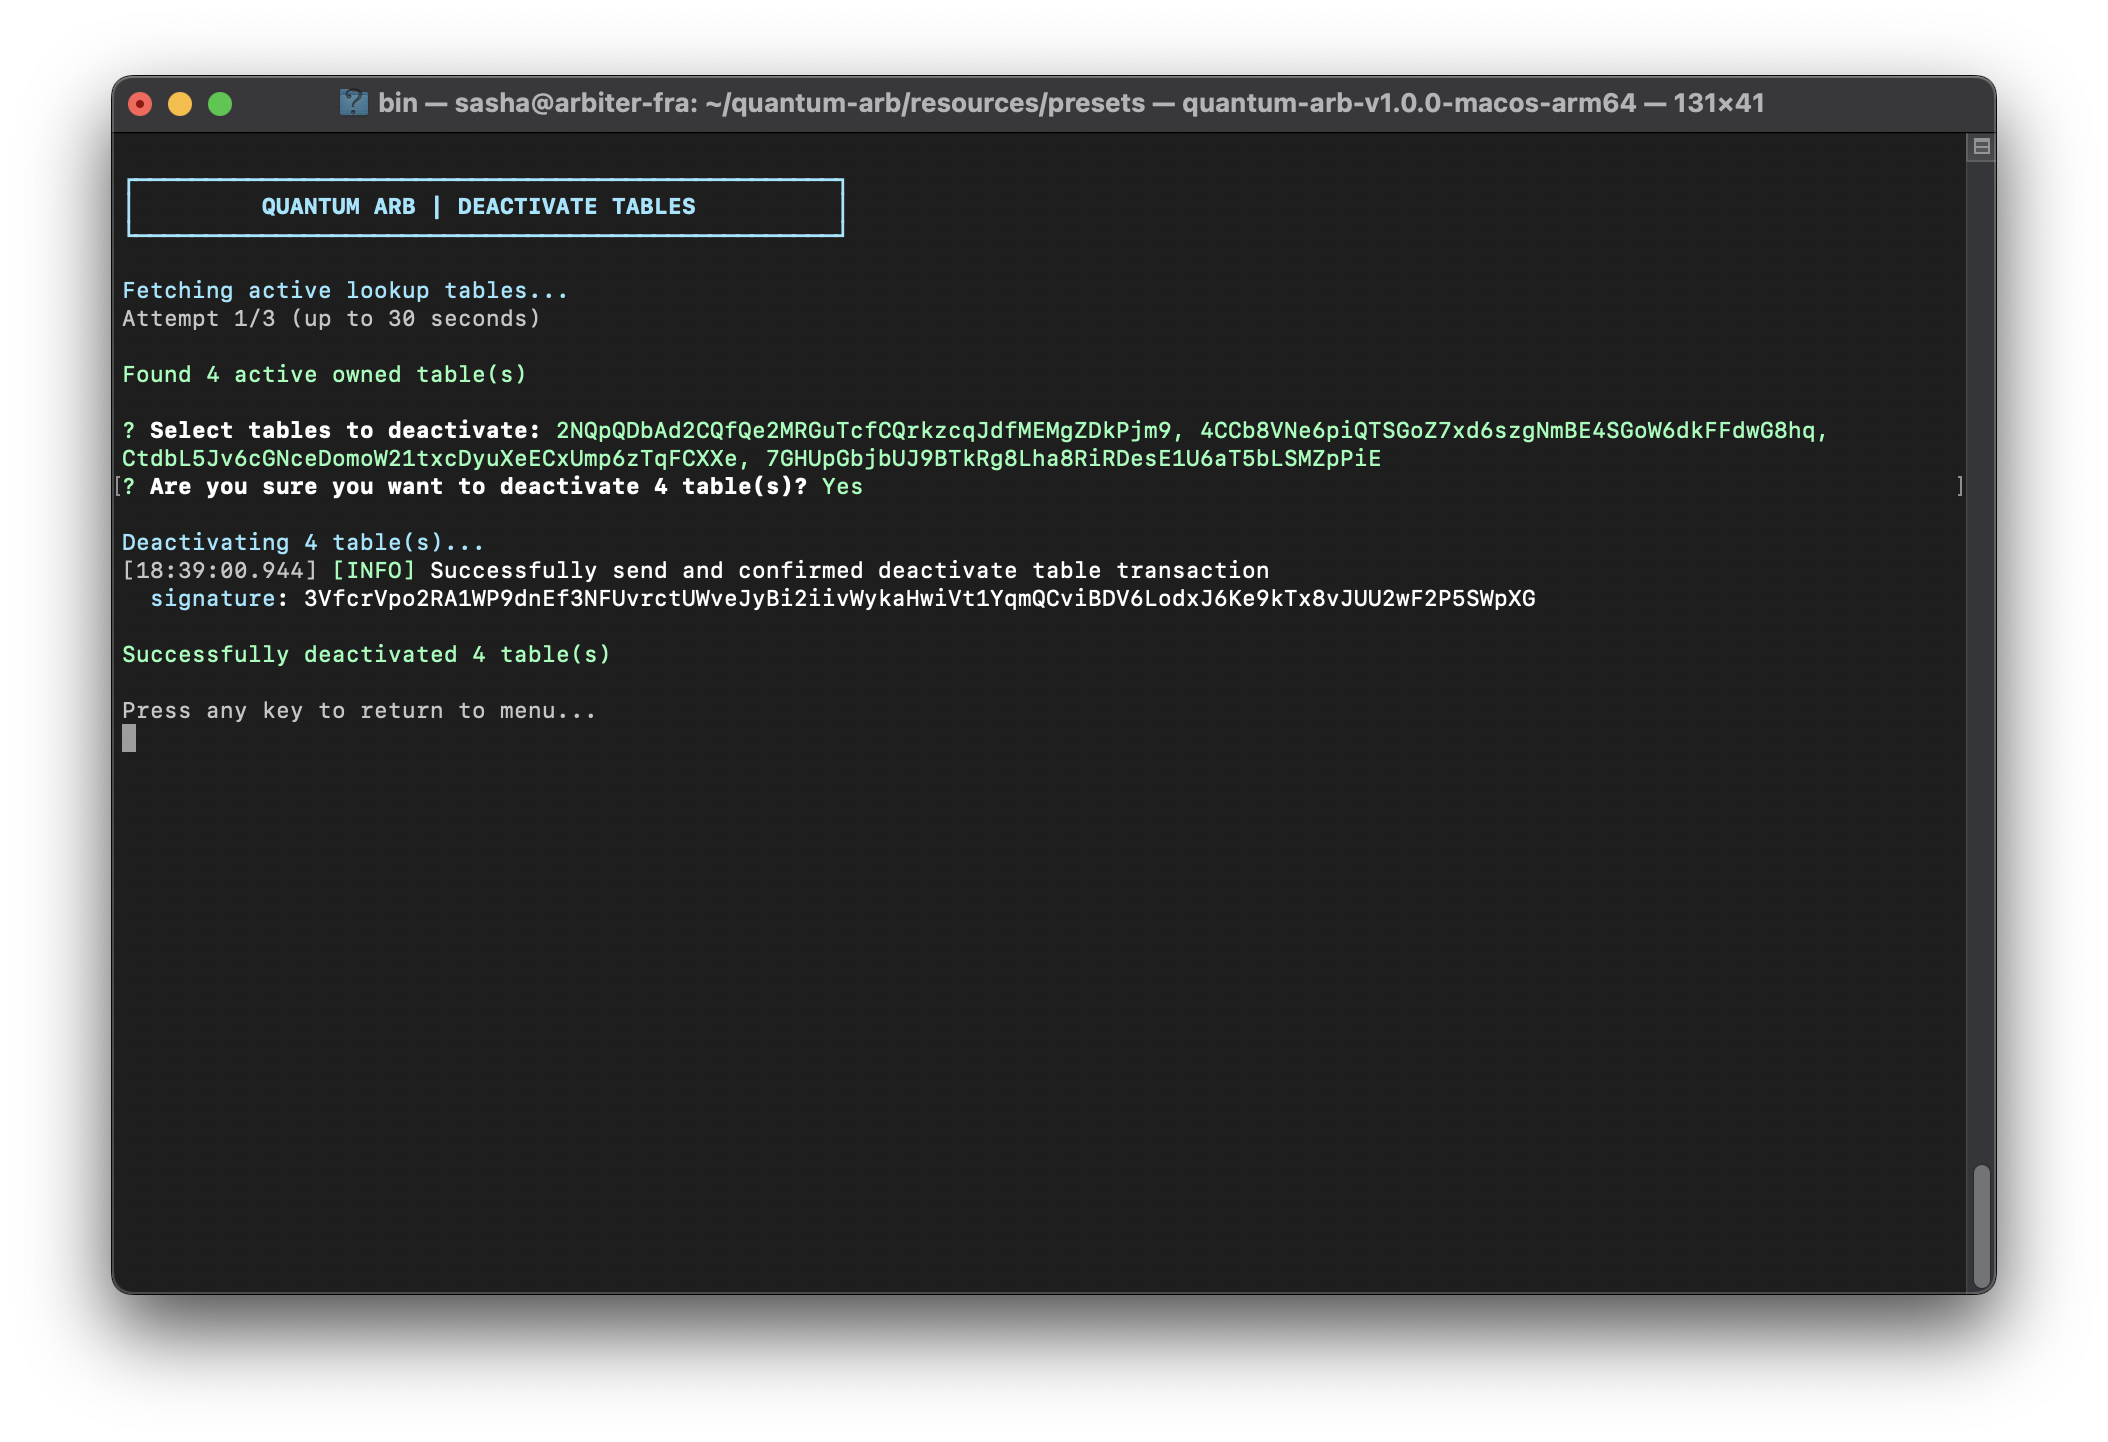
Task: Click table address starting with 2NQpQDbAd2
Action: point(863,431)
